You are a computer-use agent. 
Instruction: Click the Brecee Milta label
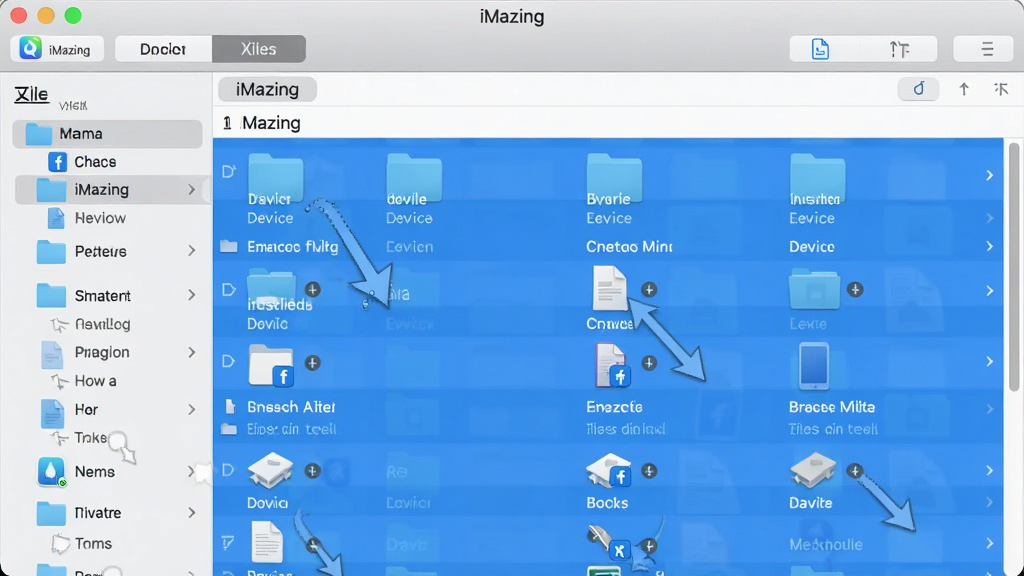point(832,408)
